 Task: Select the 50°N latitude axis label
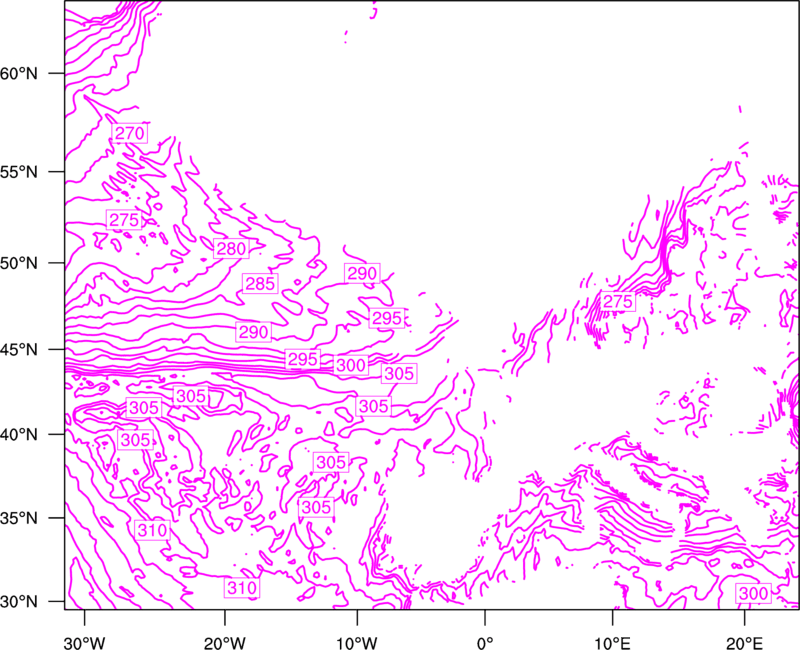19,263
